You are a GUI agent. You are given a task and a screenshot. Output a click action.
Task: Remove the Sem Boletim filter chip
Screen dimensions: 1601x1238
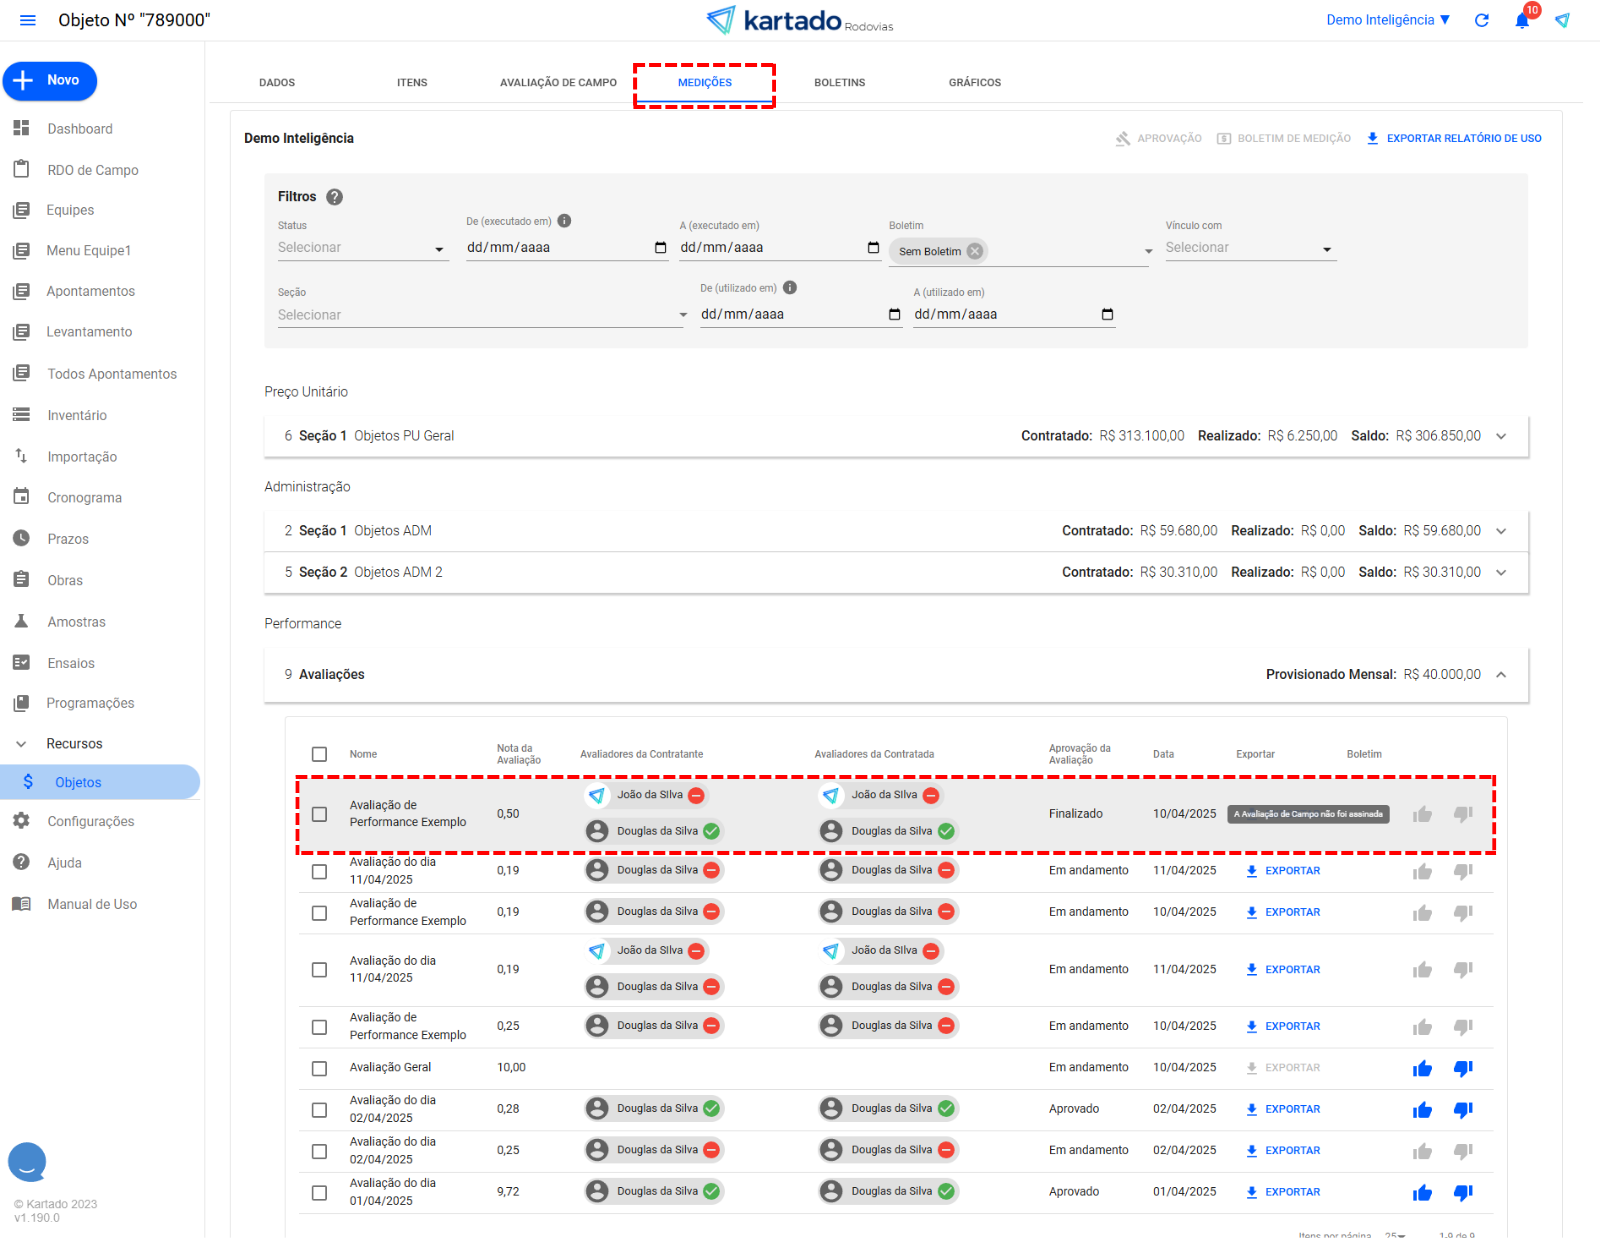pos(975,251)
